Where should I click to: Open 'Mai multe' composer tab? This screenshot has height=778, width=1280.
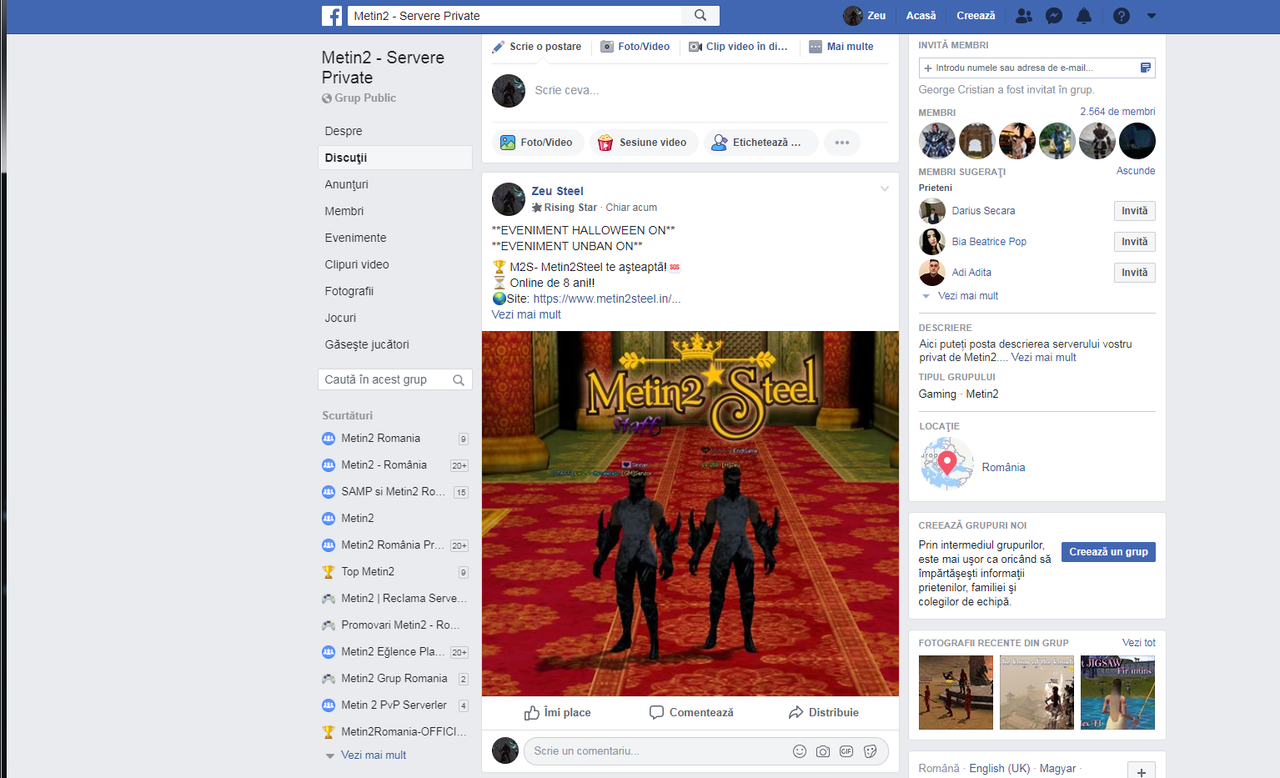point(841,47)
